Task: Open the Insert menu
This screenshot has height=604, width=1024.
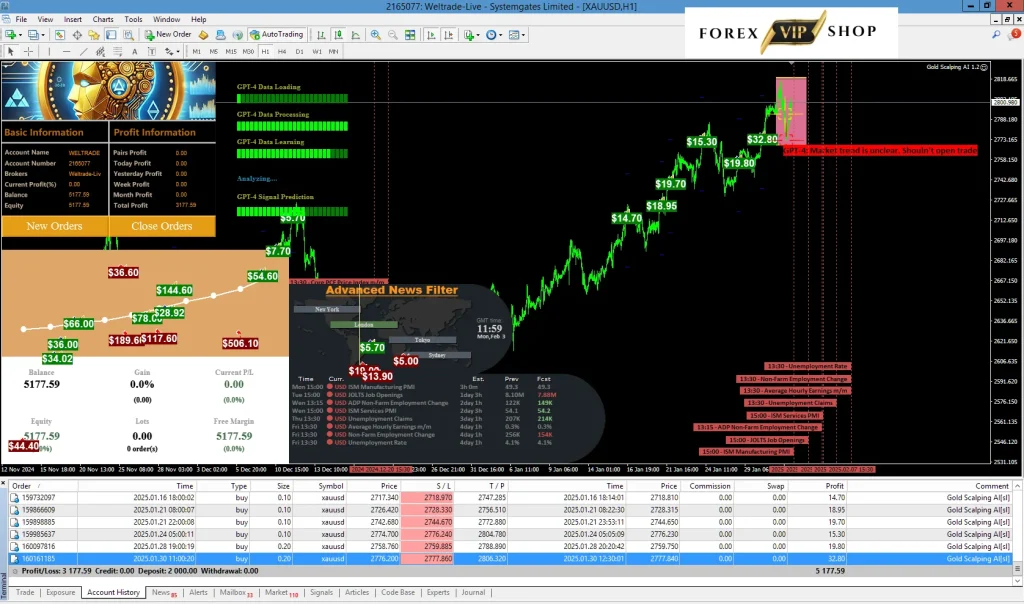Action: pos(72,20)
